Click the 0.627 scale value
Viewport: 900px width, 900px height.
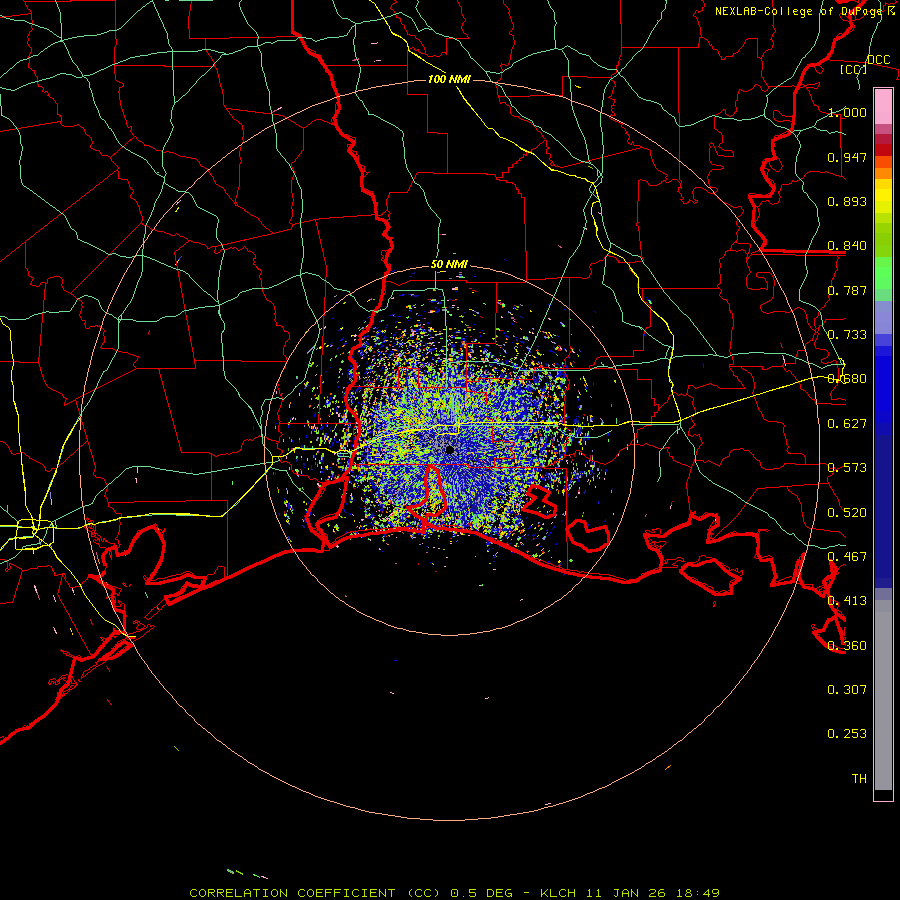click(847, 424)
